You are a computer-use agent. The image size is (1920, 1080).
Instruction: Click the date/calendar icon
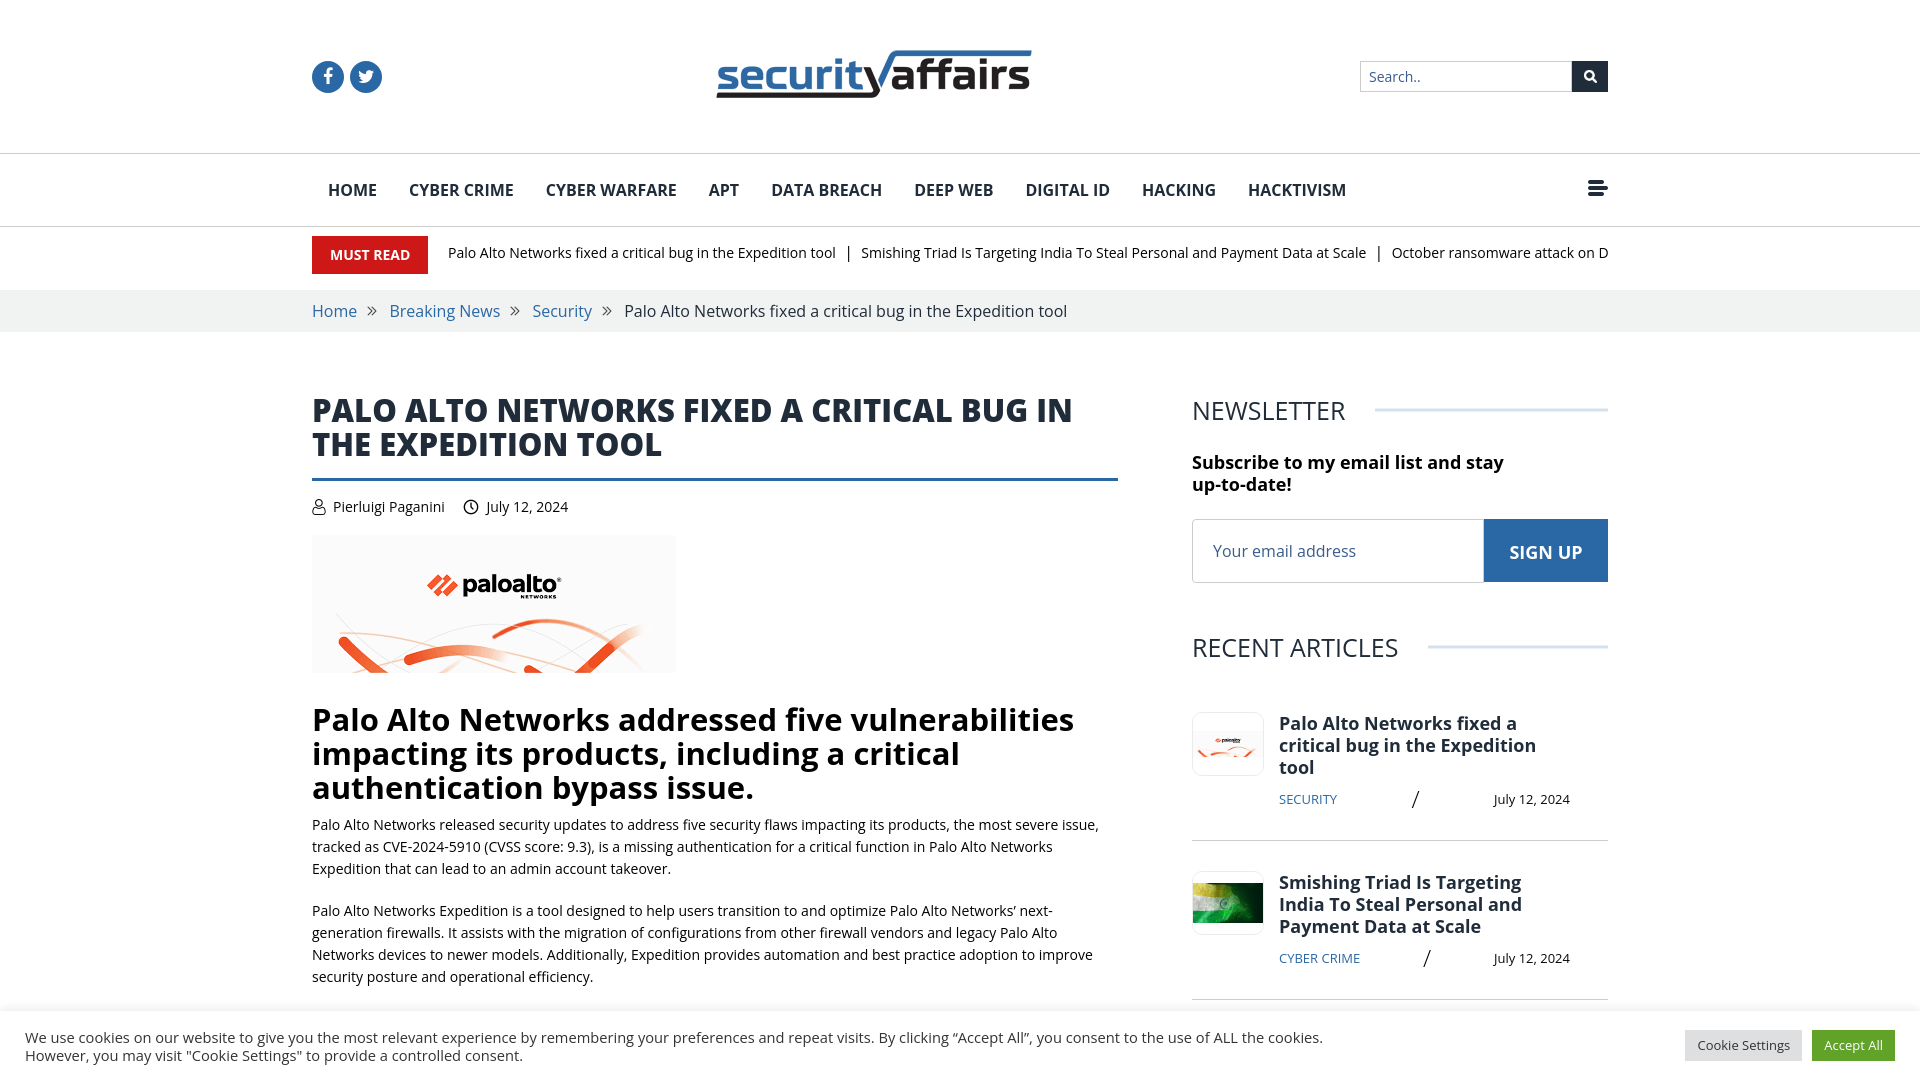[471, 506]
